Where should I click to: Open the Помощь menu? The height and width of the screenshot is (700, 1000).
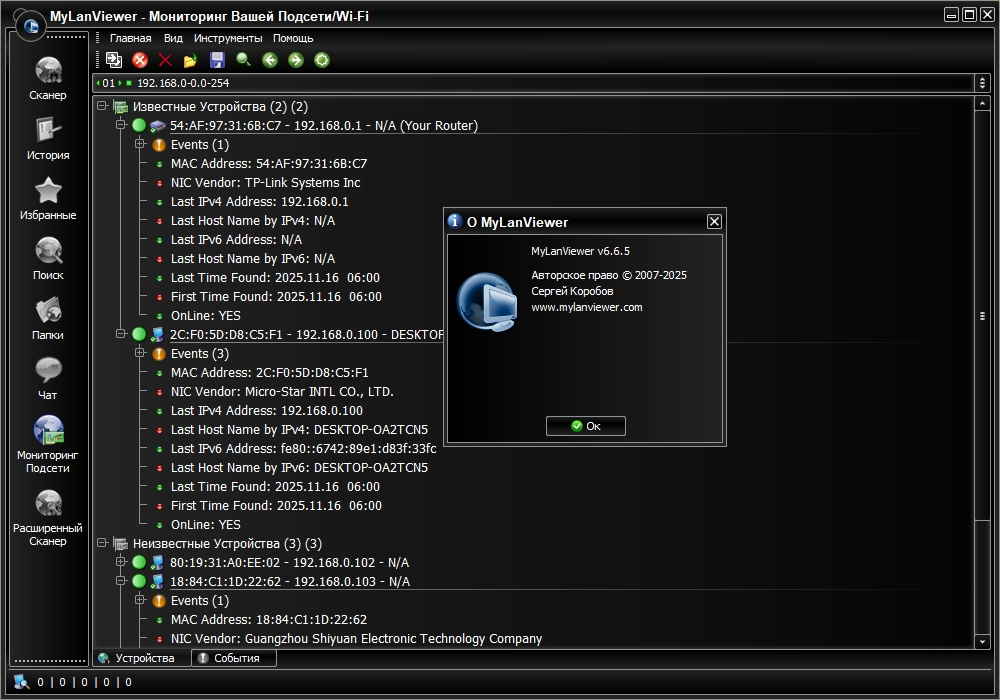(x=293, y=38)
